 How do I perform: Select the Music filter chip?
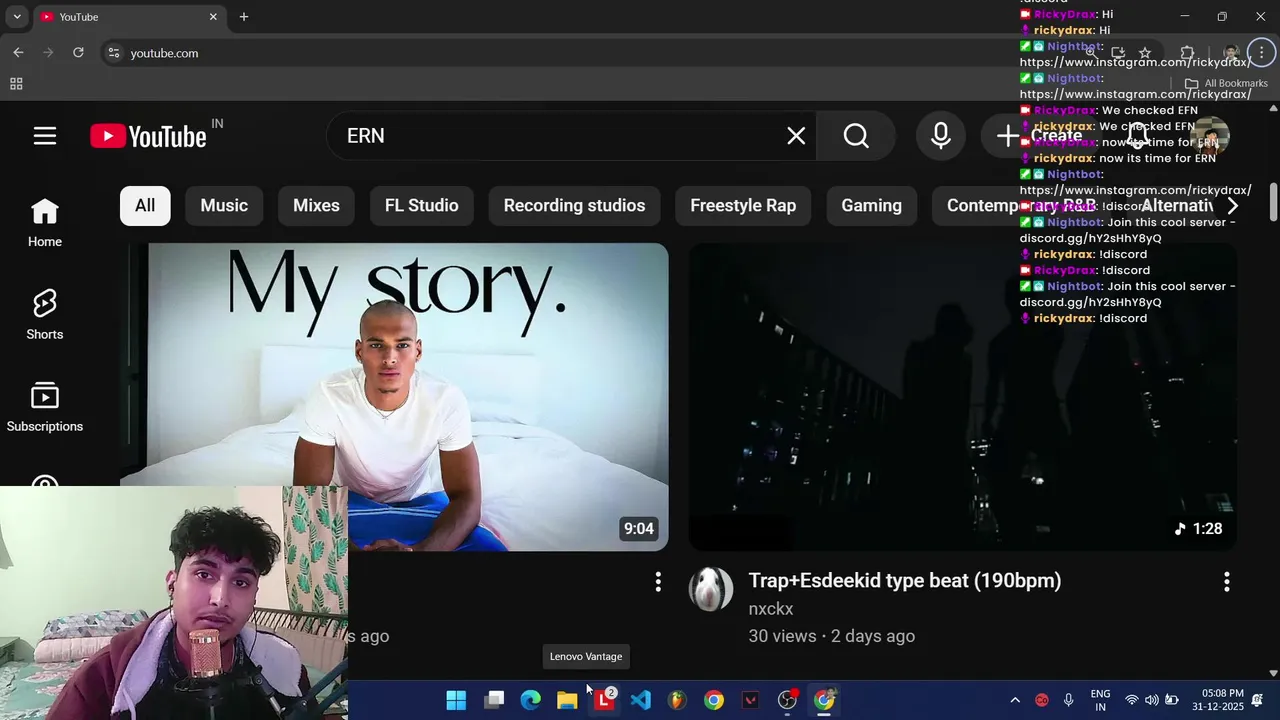point(224,205)
